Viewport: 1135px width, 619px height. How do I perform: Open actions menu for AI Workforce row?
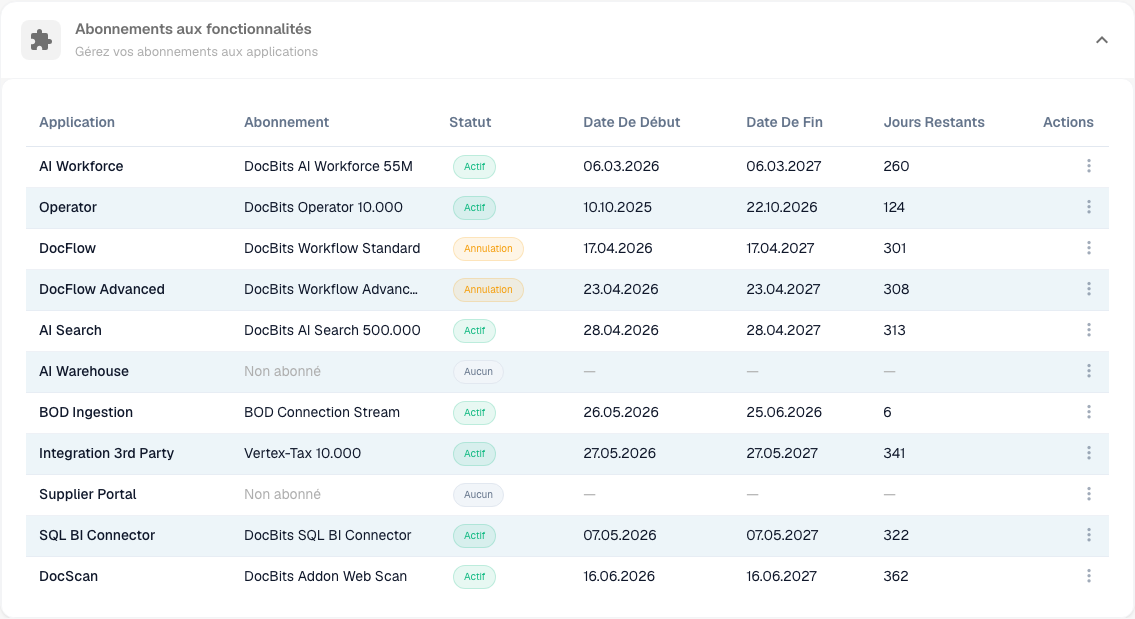click(x=1089, y=167)
